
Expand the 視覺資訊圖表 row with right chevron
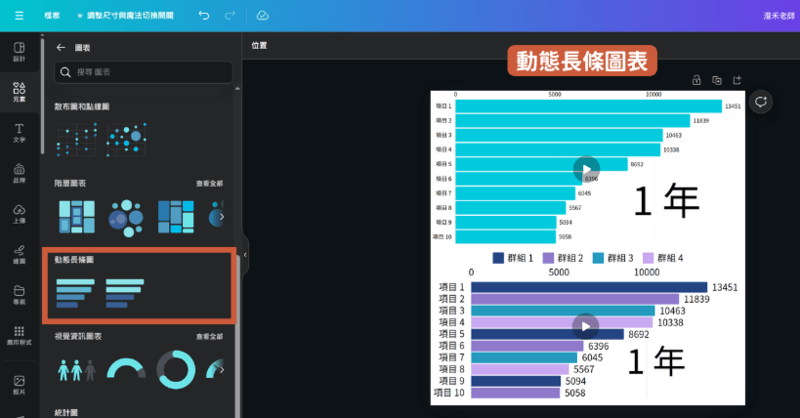[222, 369]
